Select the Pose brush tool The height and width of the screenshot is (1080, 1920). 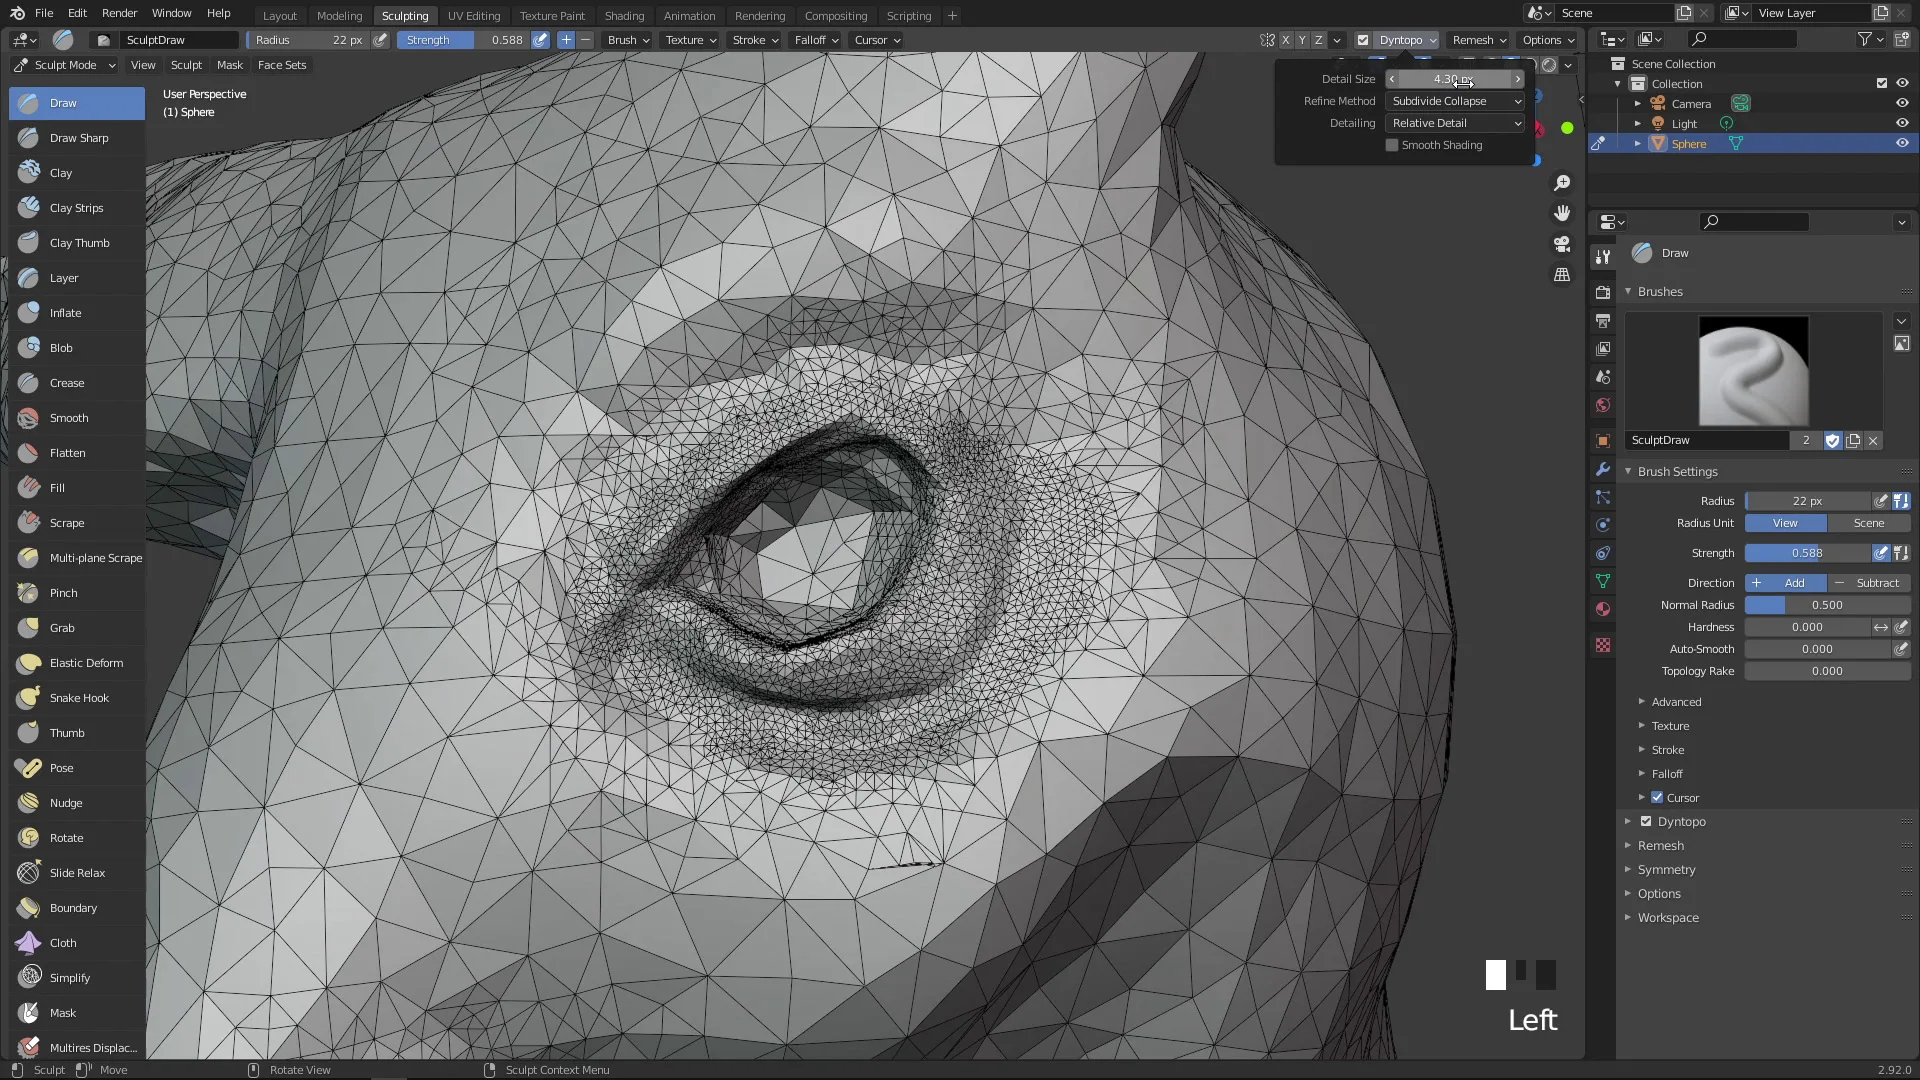(61, 768)
